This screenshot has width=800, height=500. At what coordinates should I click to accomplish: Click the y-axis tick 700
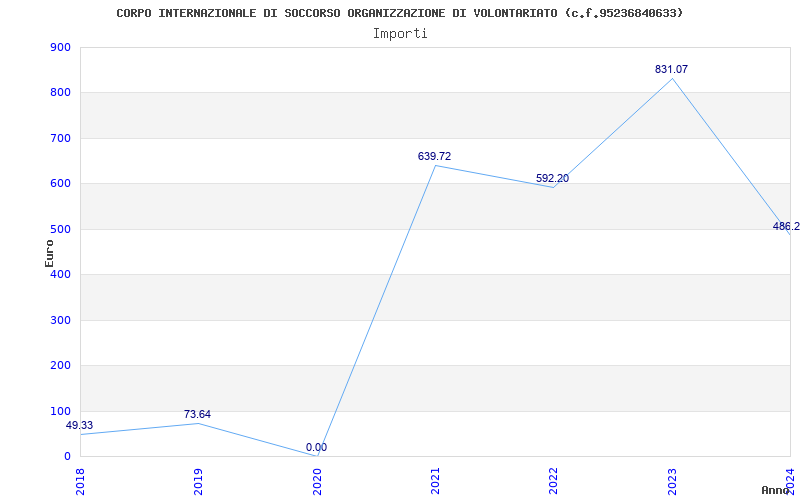coord(60,138)
